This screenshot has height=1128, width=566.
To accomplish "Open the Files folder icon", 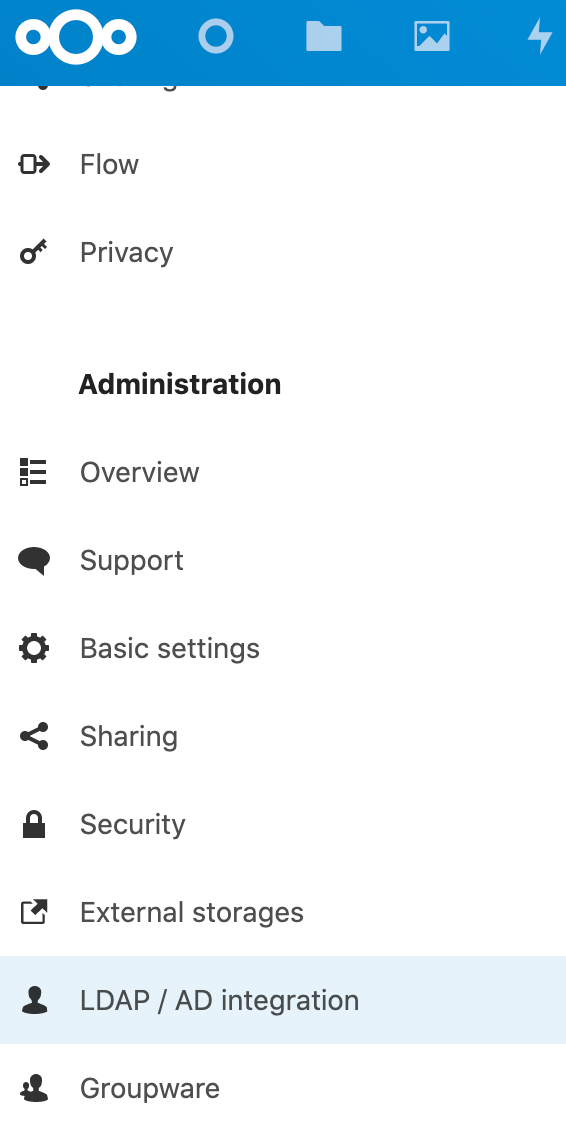I will coord(324,36).
